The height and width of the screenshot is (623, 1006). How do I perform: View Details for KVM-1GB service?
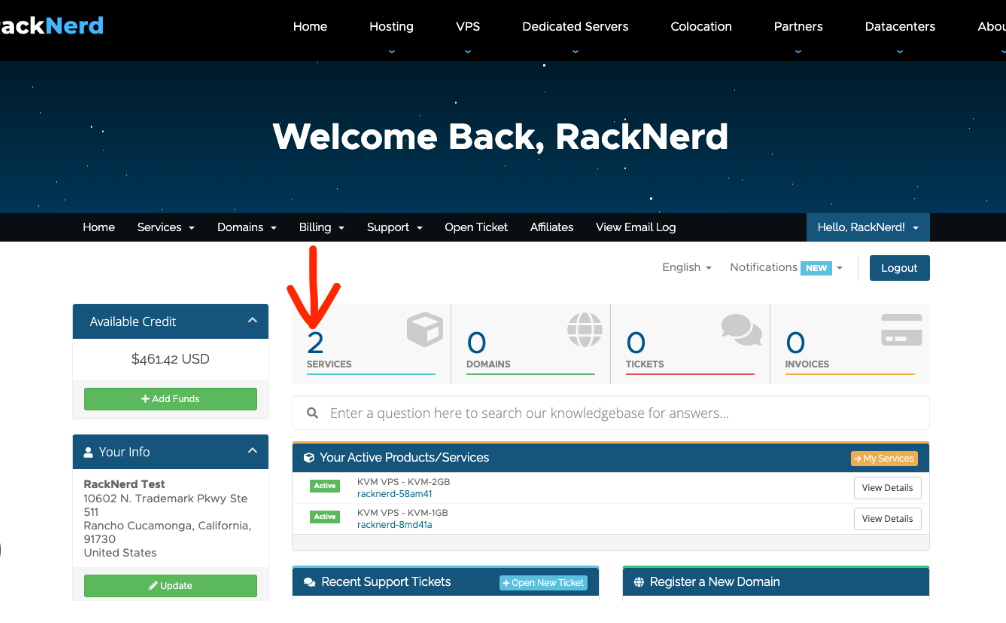887,518
